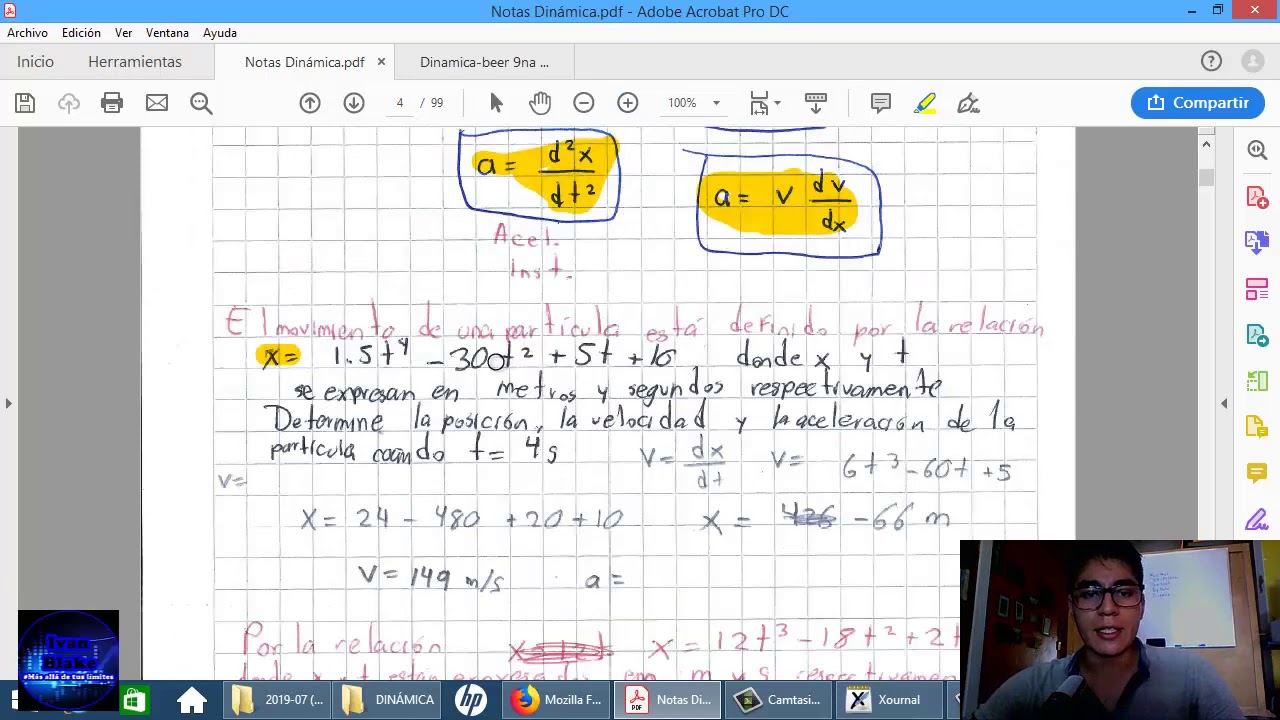Switch to the Herramientas tab
This screenshot has height=720, width=1280.
tap(135, 62)
